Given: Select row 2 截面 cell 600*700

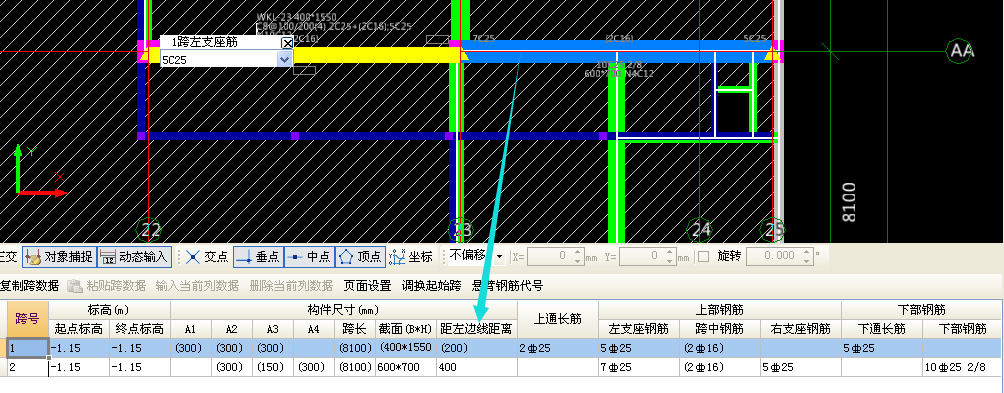Looking at the screenshot, I should tap(406, 367).
